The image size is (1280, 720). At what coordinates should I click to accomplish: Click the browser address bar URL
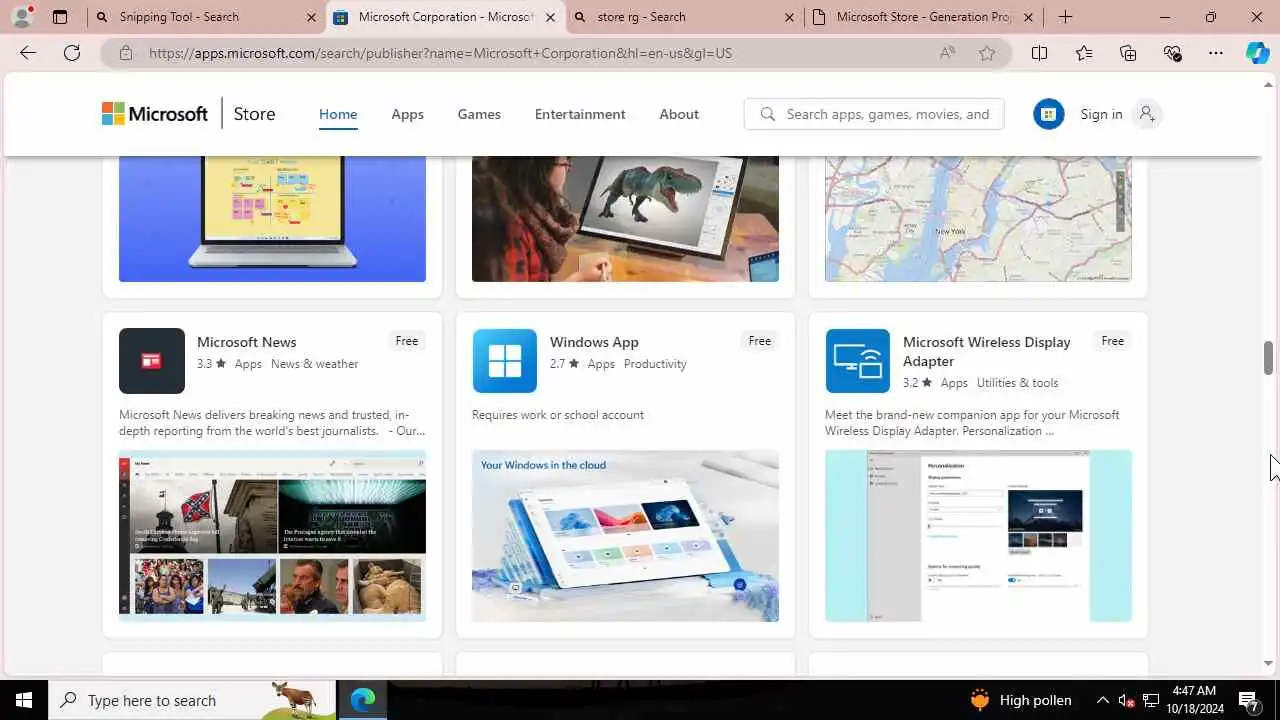pos(440,53)
